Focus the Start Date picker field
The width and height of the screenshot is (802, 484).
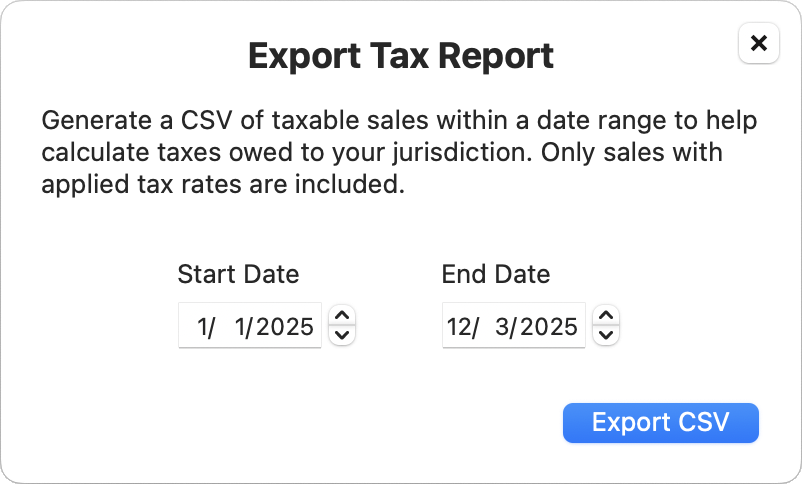coord(250,326)
